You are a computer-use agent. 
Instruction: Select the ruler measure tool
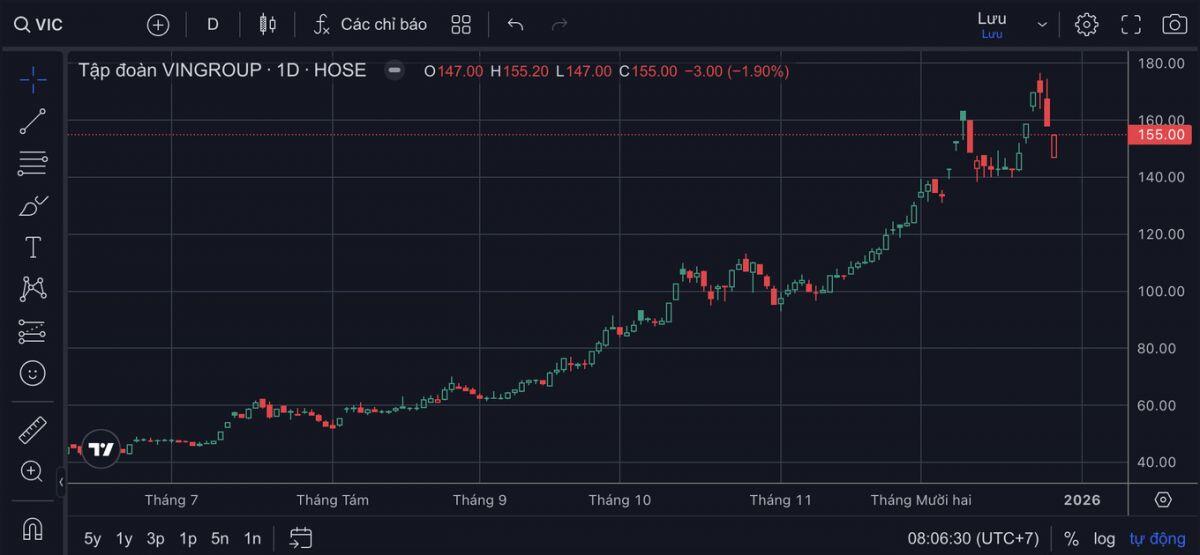coord(33,431)
